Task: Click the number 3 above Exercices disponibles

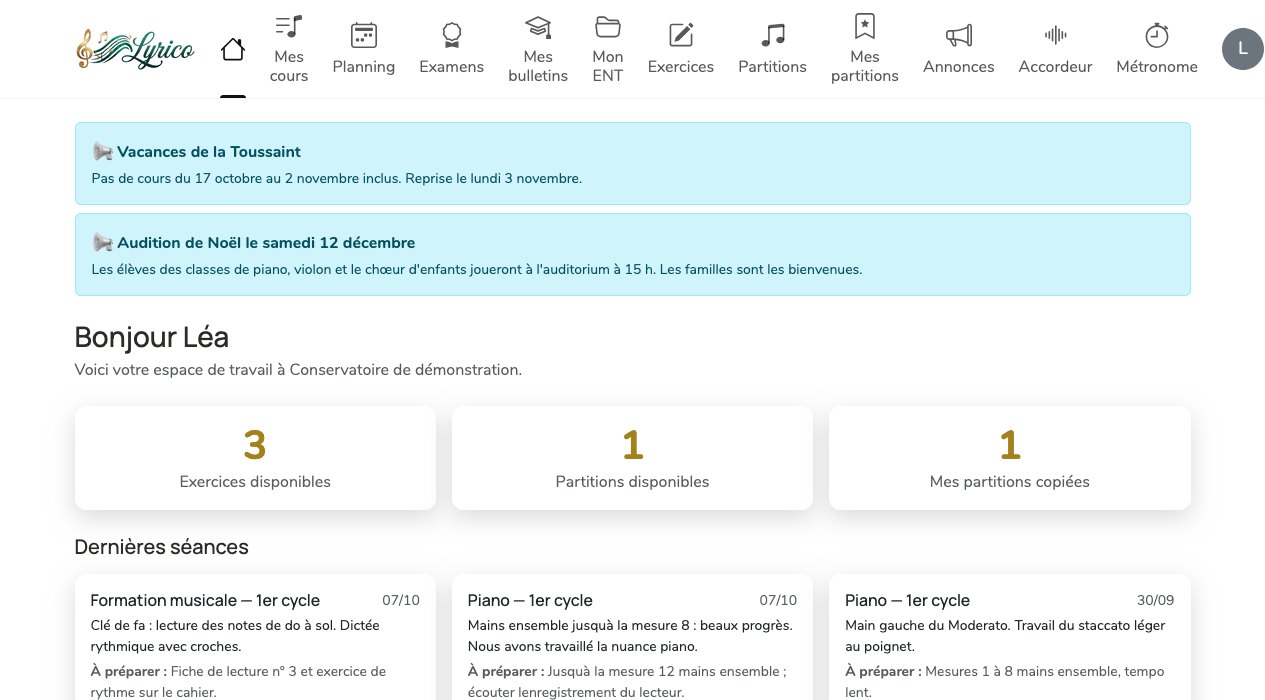Action: tap(255, 445)
